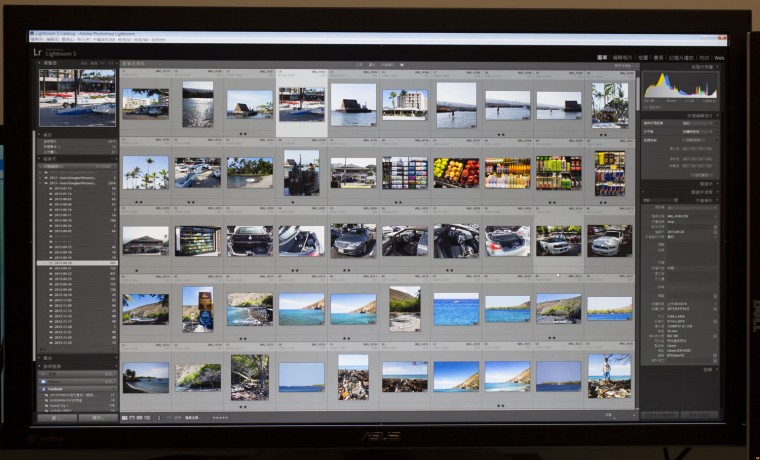Click Auto Tone button in Quick Develop
Image resolution: width=760 pixels, height=460 pixels.
click(x=694, y=140)
